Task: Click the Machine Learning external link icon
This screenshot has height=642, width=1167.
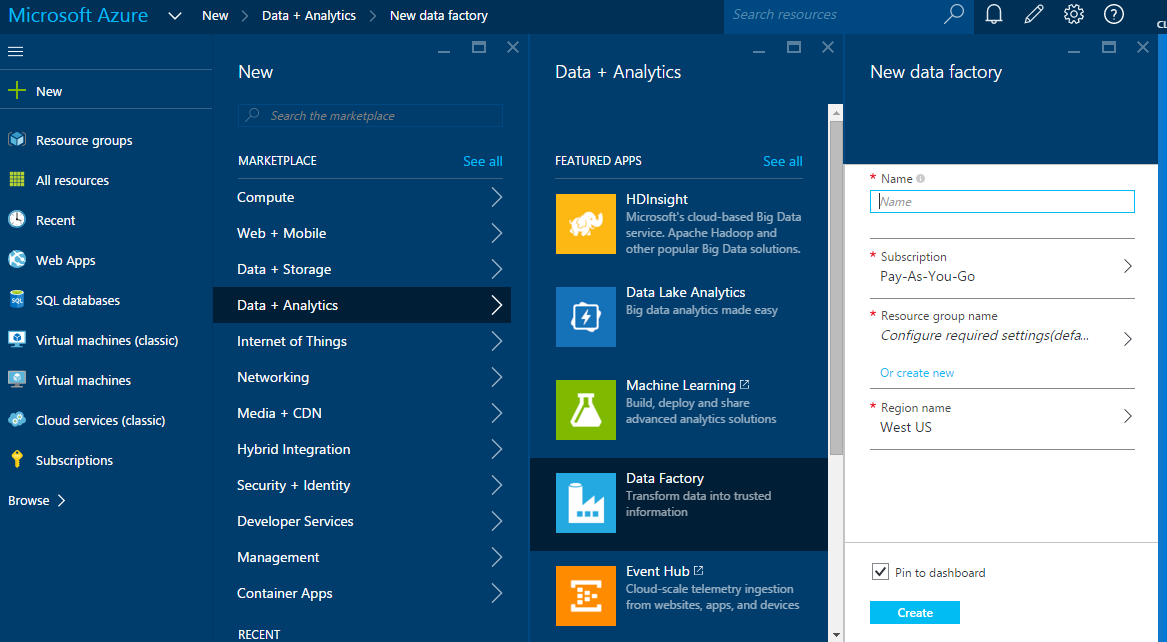Action: (x=744, y=385)
